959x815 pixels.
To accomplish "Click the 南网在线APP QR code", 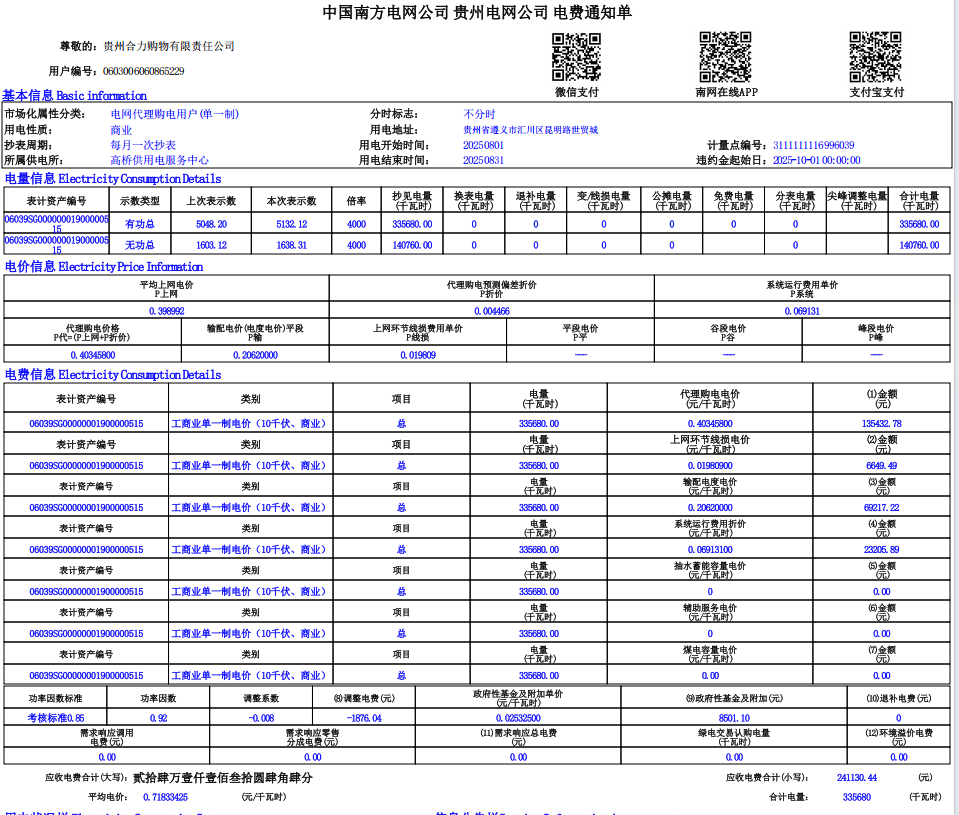I will click(725, 57).
